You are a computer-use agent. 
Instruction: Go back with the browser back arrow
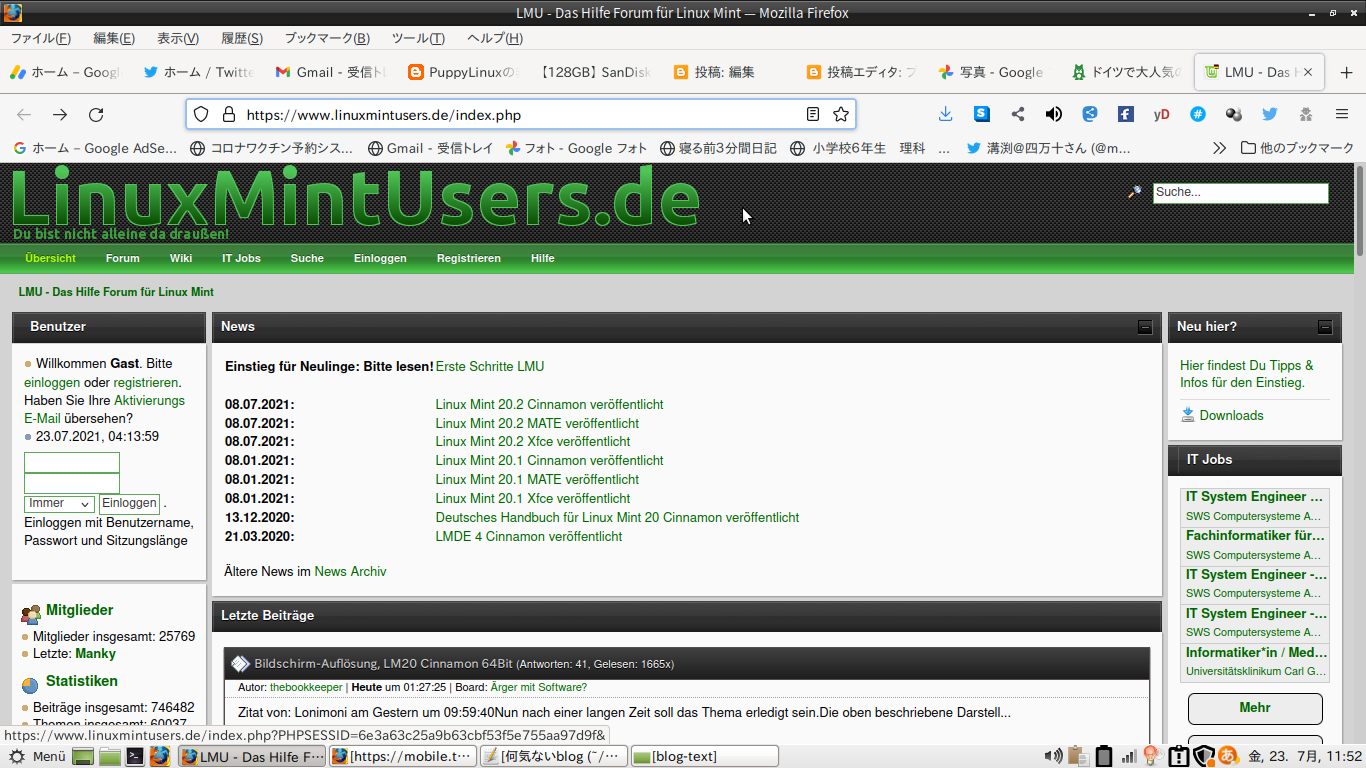(24, 114)
